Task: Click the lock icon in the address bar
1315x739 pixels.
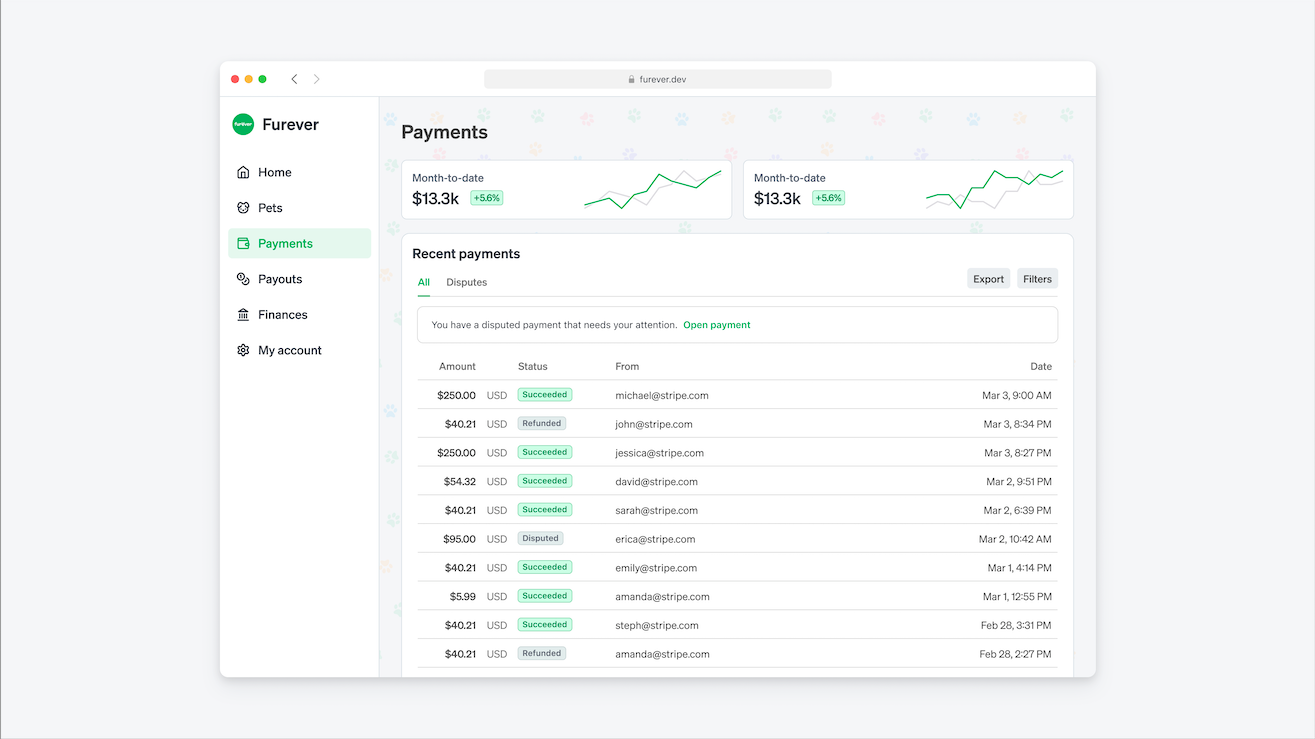Action: 630,78
